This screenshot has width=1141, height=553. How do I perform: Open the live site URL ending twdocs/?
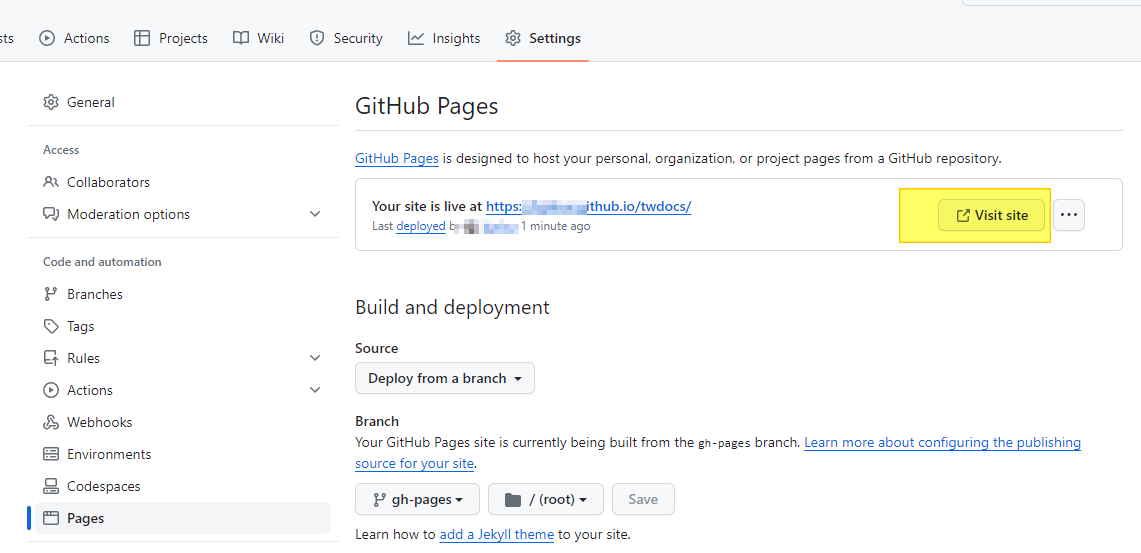pos(588,206)
